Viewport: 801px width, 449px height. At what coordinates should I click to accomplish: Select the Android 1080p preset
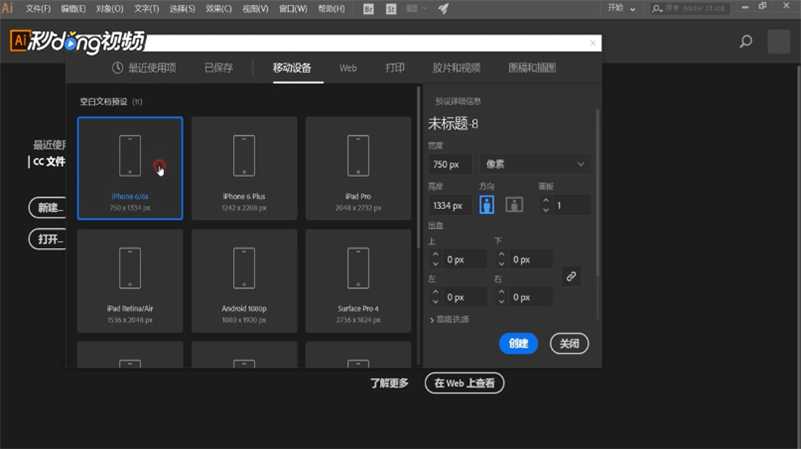(244, 280)
